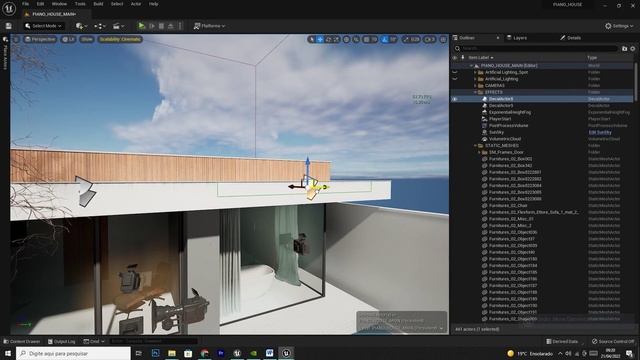Toggle grid snapping in viewport
Viewport: 640px width, 360px height.
(367, 40)
